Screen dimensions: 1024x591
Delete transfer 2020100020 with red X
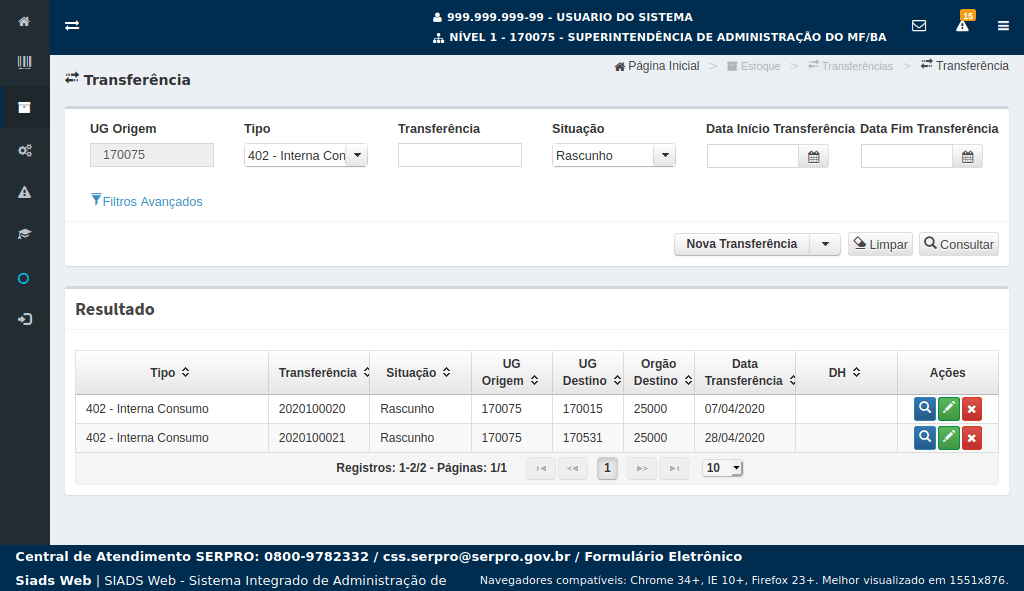pos(972,409)
